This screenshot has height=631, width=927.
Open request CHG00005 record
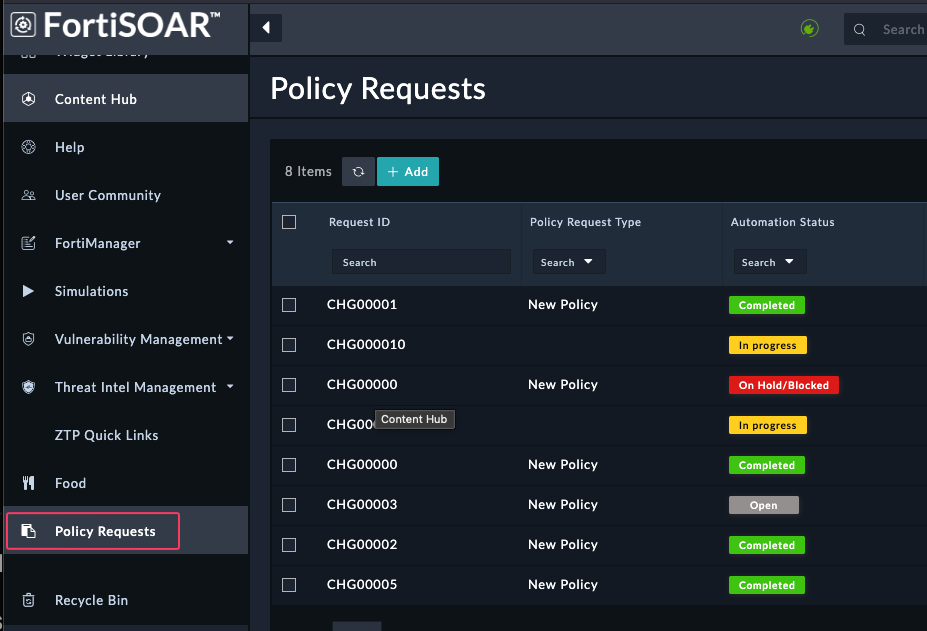point(362,585)
